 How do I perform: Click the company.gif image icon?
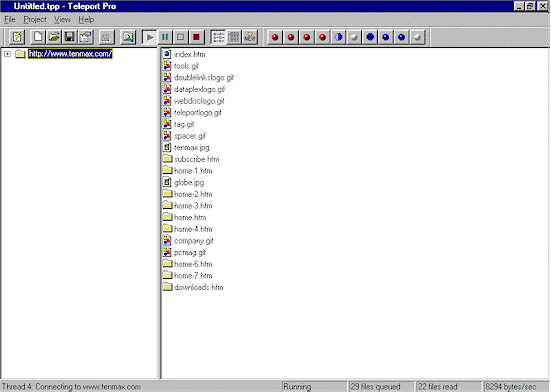click(x=167, y=240)
